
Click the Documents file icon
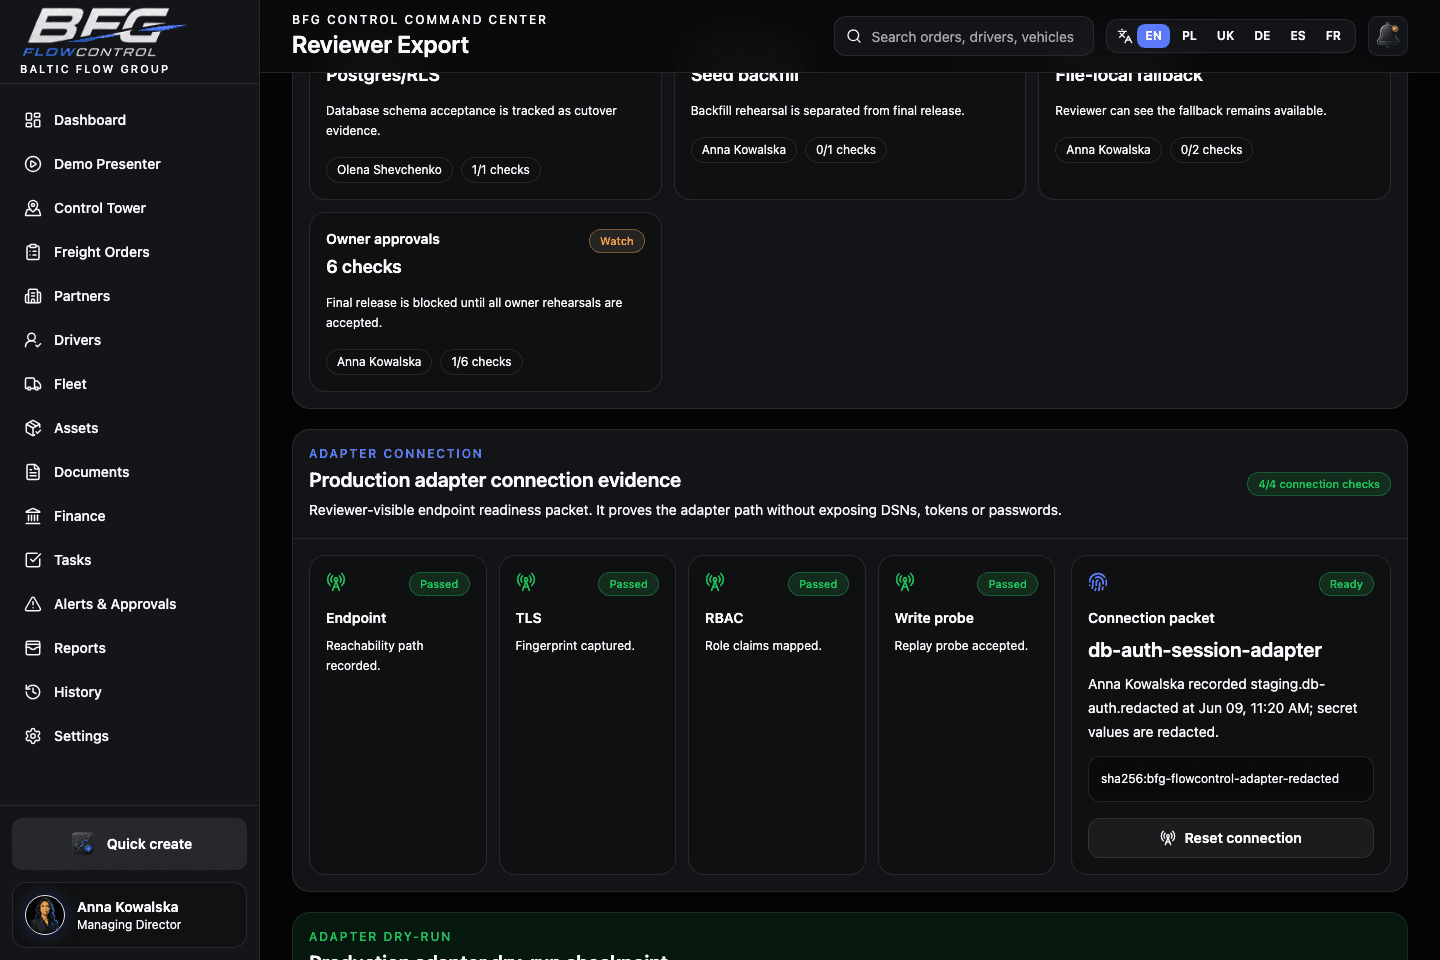pos(33,472)
